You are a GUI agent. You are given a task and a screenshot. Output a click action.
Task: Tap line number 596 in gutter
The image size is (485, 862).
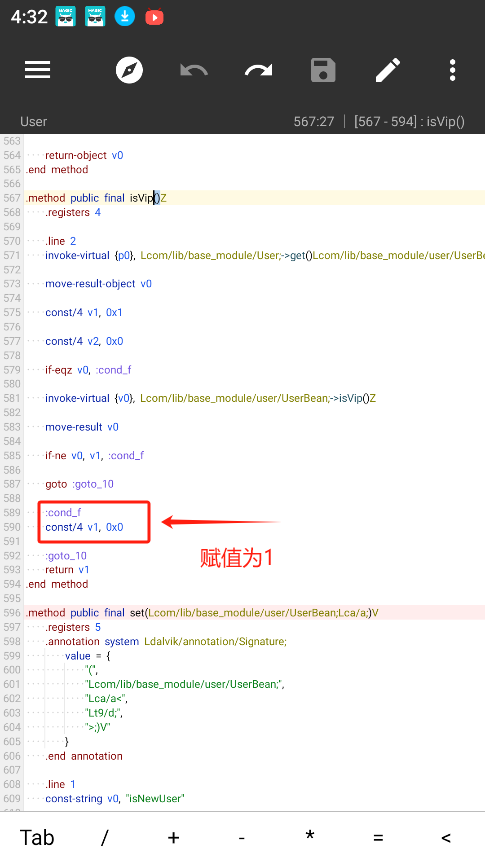click(x=12, y=612)
